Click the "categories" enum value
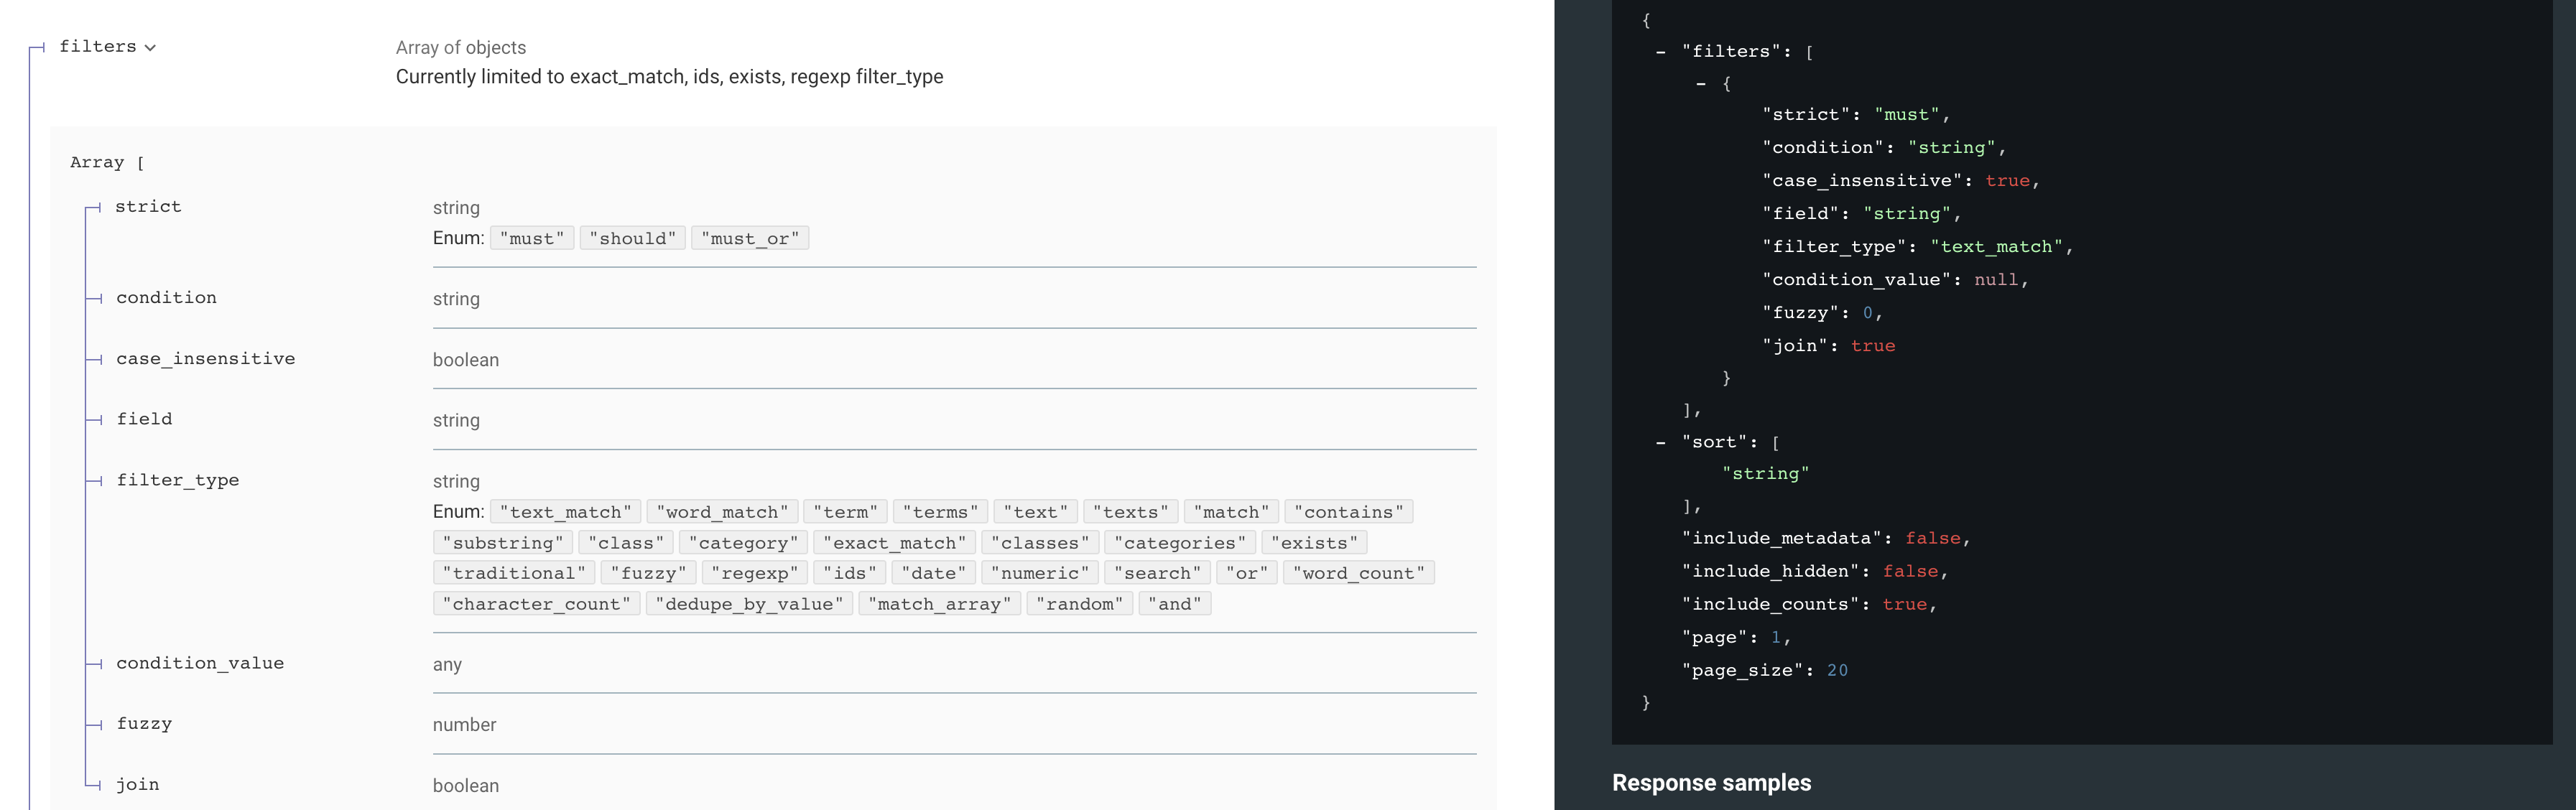The image size is (2576, 810). [x=1180, y=543]
